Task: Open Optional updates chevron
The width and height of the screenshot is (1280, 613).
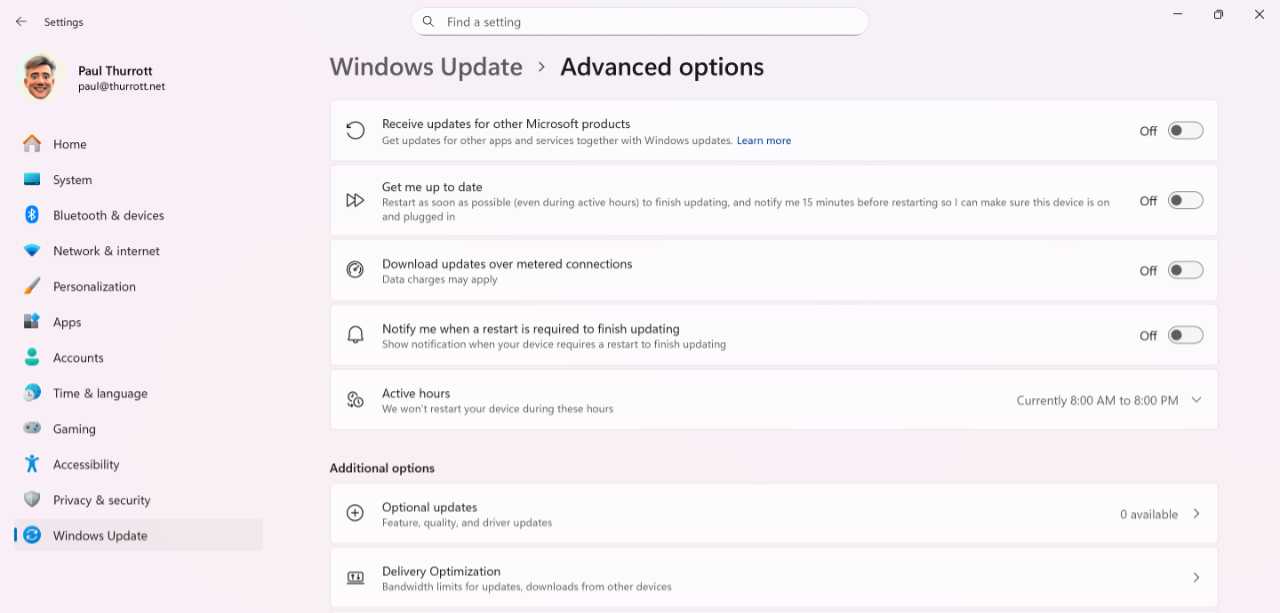Action: pos(1196,514)
